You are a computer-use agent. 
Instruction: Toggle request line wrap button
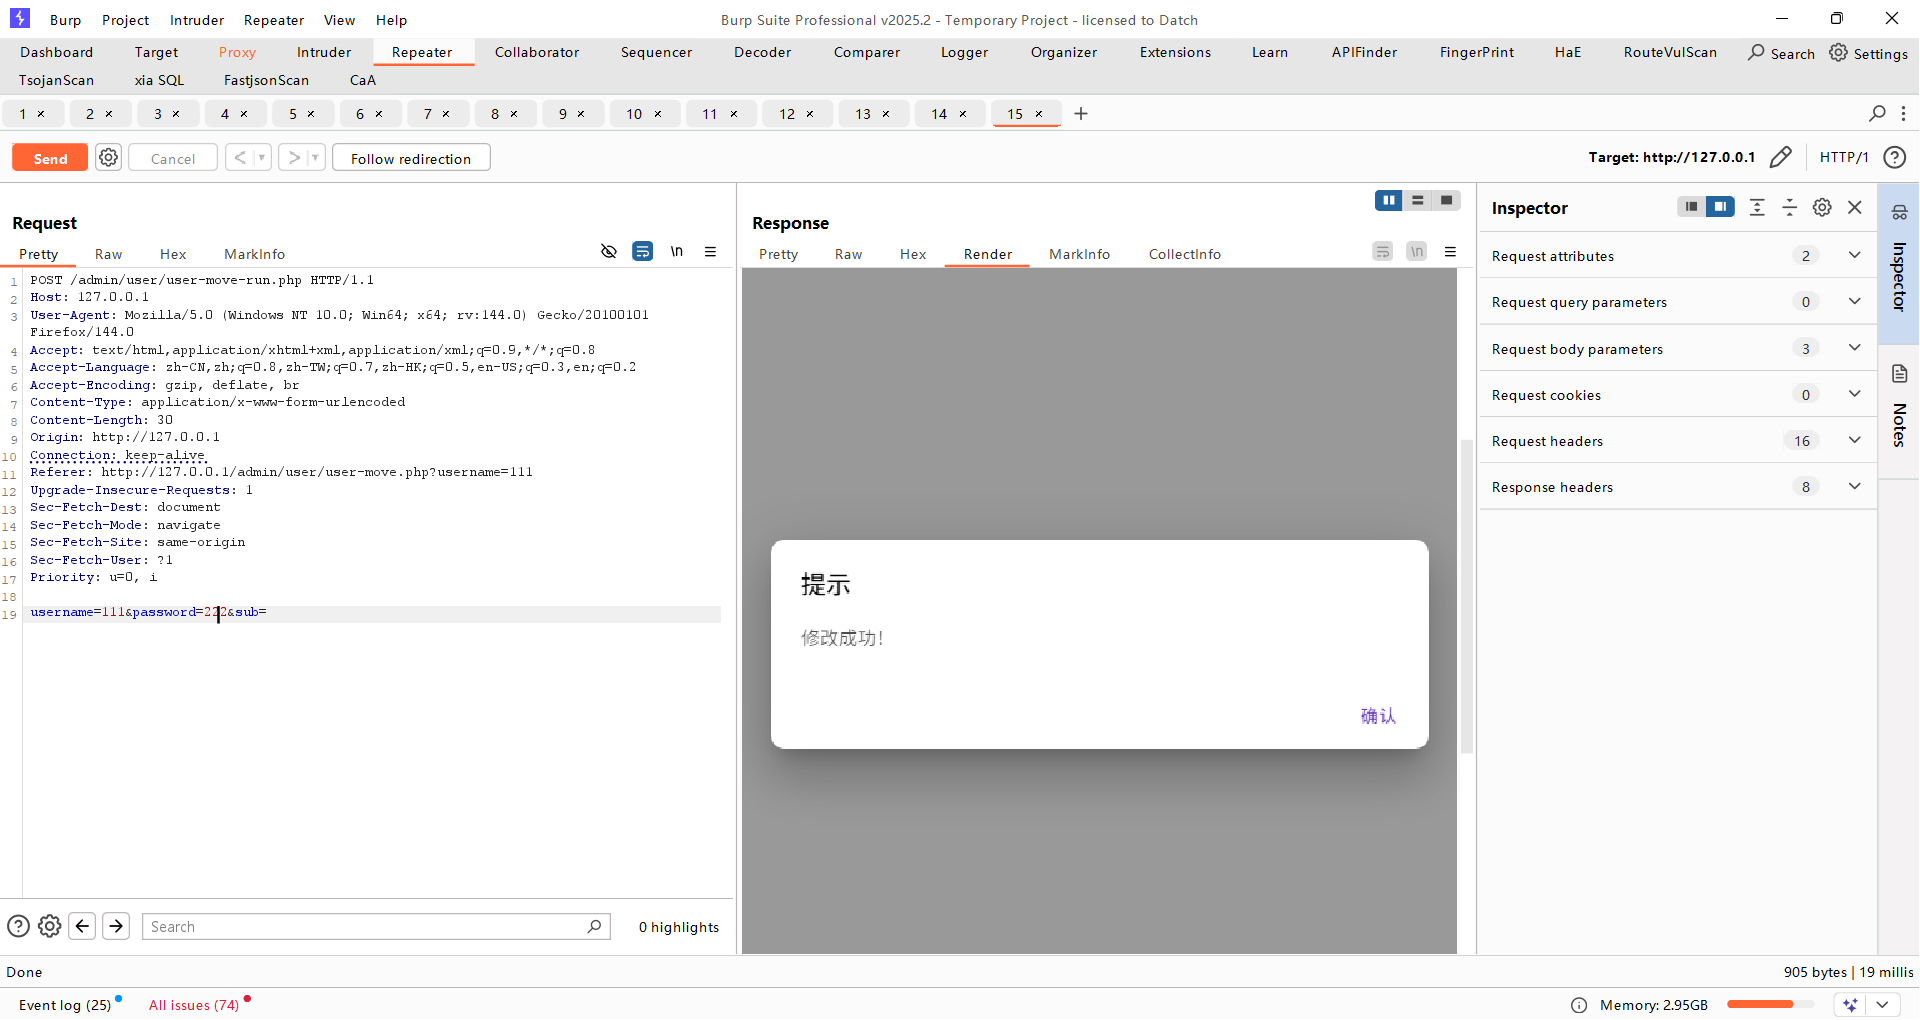(x=642, y=252)
